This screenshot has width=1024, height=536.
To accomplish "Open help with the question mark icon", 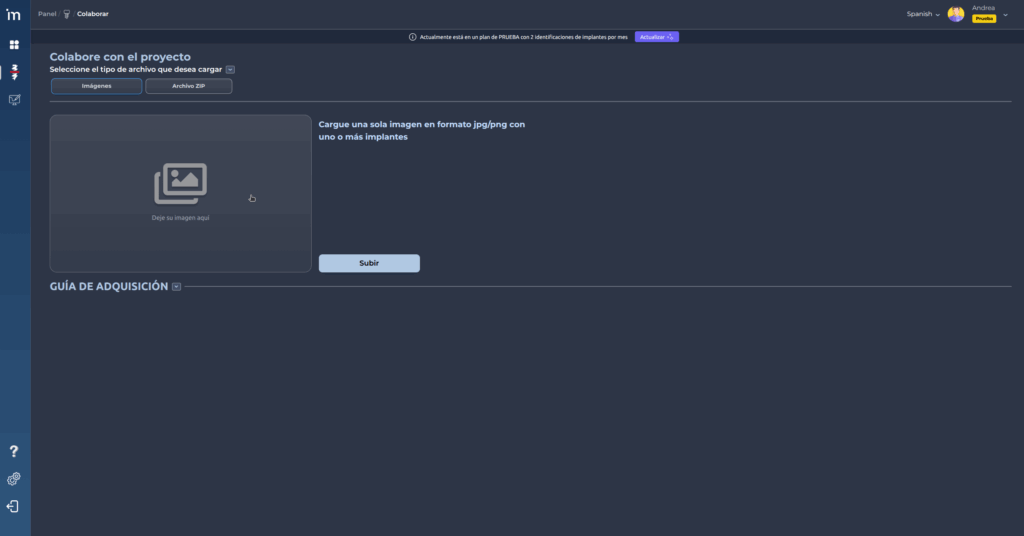I will [x=14, y=452].
